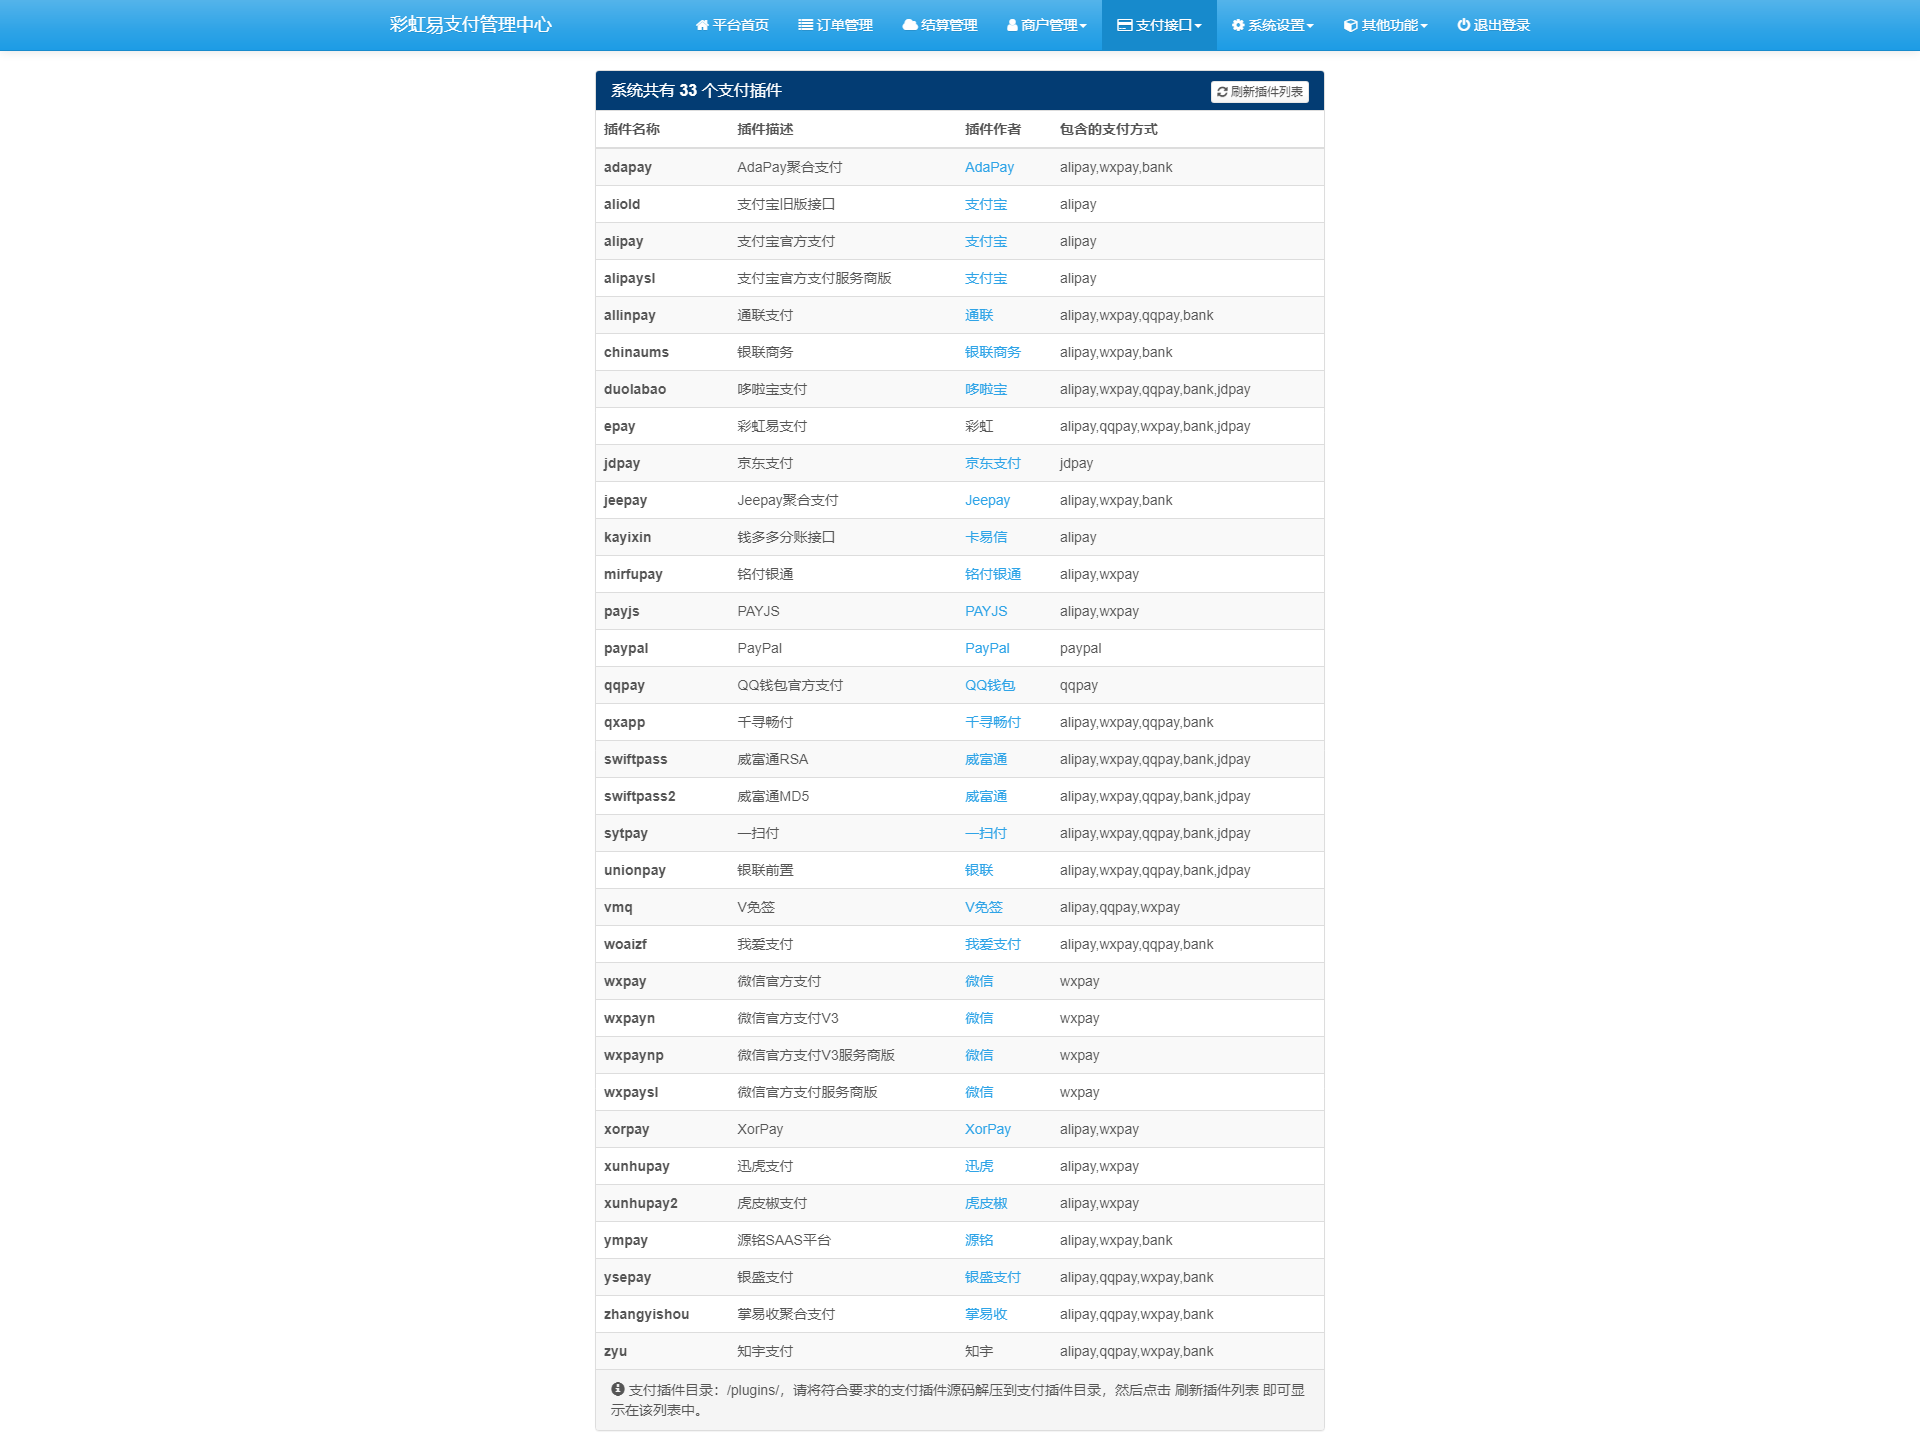Open the 虎皮椒 author link
1920x1451 pixels.
(986, 1203)
